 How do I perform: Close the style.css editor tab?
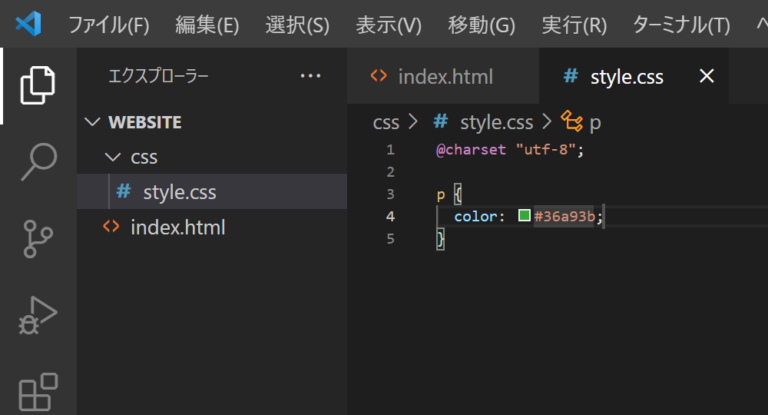click(706, 76)
